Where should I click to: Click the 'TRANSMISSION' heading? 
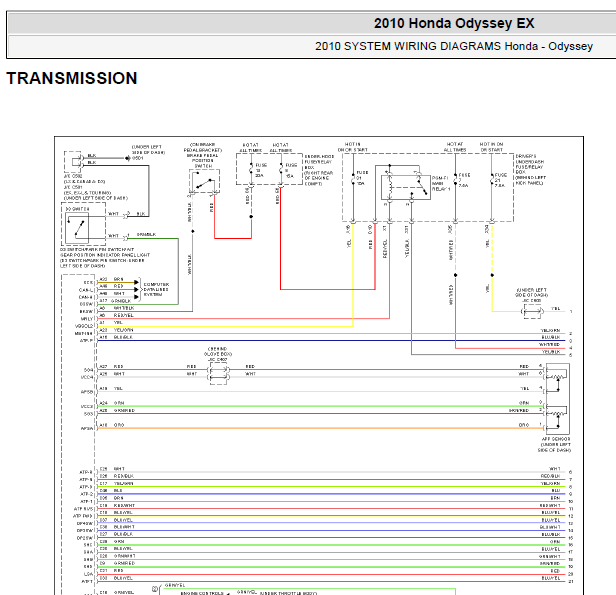tap(72, 78)
